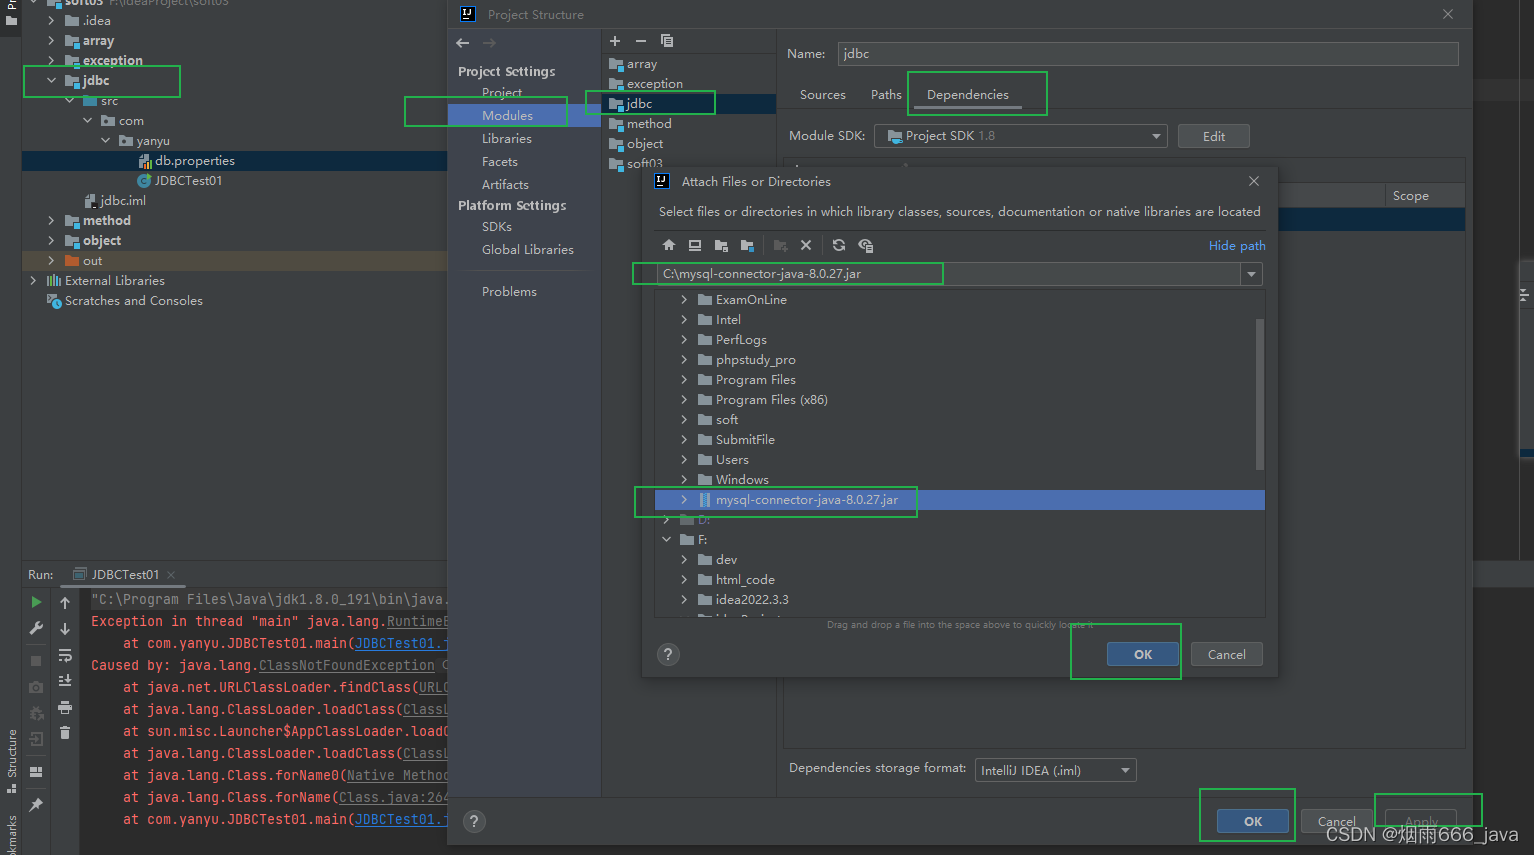Collapse the jdbc folder in project tree
The image size is (1534, 855).
pyautogui.click(x=51, y=80)
